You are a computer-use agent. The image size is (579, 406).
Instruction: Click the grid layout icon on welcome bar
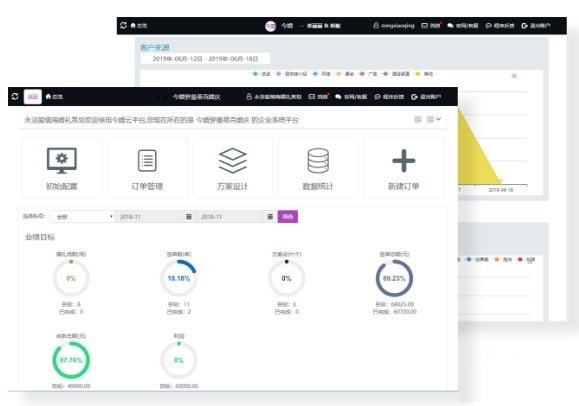click(418, 119)
